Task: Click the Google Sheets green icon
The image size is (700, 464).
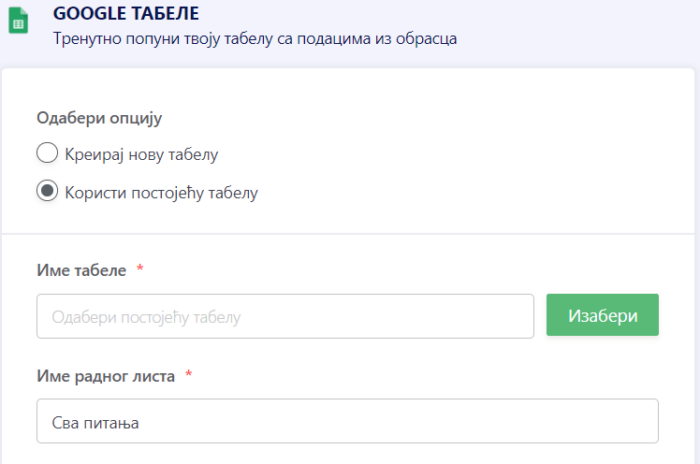Action: pyautogui.click(x=18, y=20)
